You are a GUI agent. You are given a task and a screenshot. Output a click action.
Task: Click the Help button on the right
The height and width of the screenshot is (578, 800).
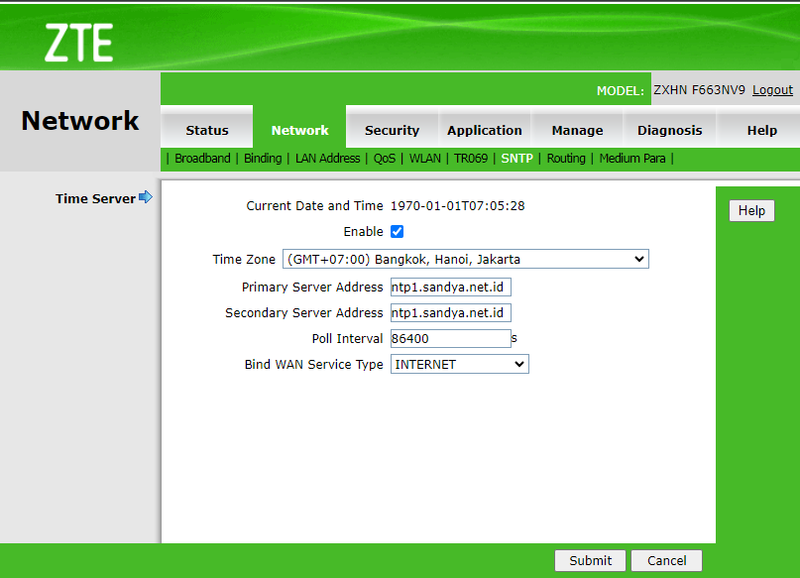(751, 210)
